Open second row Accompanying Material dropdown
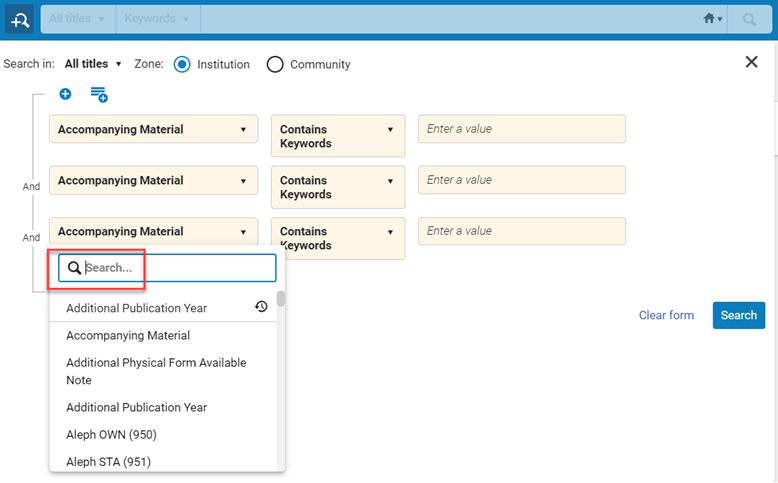Image resolution: width=778 pixels, height=483 pixels. tap(153, 180)
